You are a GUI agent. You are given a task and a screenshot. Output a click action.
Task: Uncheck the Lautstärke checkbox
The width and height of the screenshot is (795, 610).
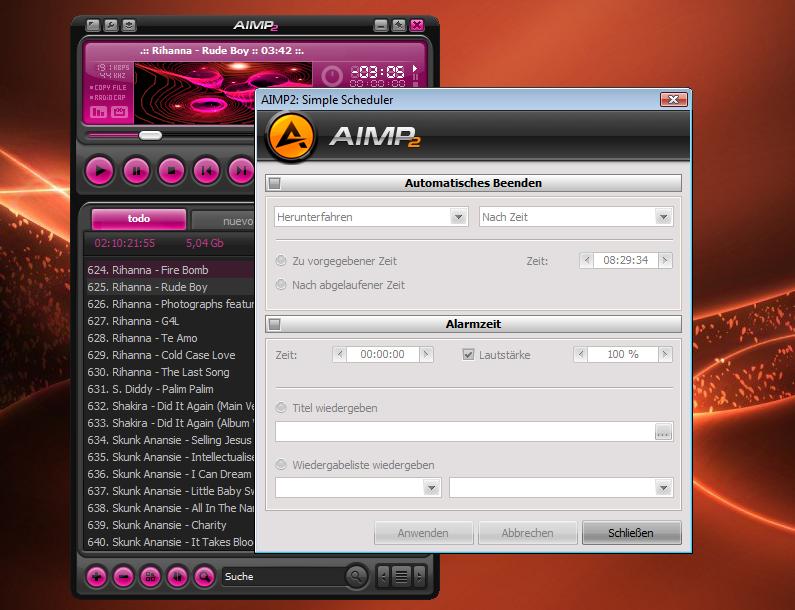pos(468,354)
